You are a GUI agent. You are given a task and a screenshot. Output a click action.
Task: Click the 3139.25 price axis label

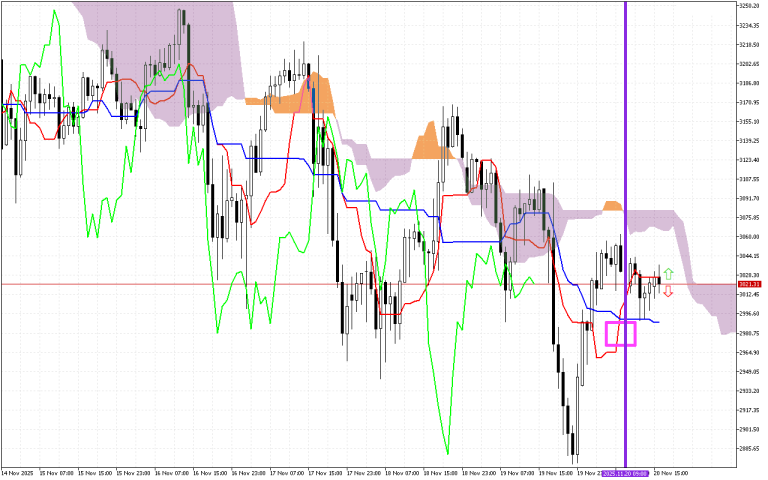pyautogui.click(x=749, y=141)
